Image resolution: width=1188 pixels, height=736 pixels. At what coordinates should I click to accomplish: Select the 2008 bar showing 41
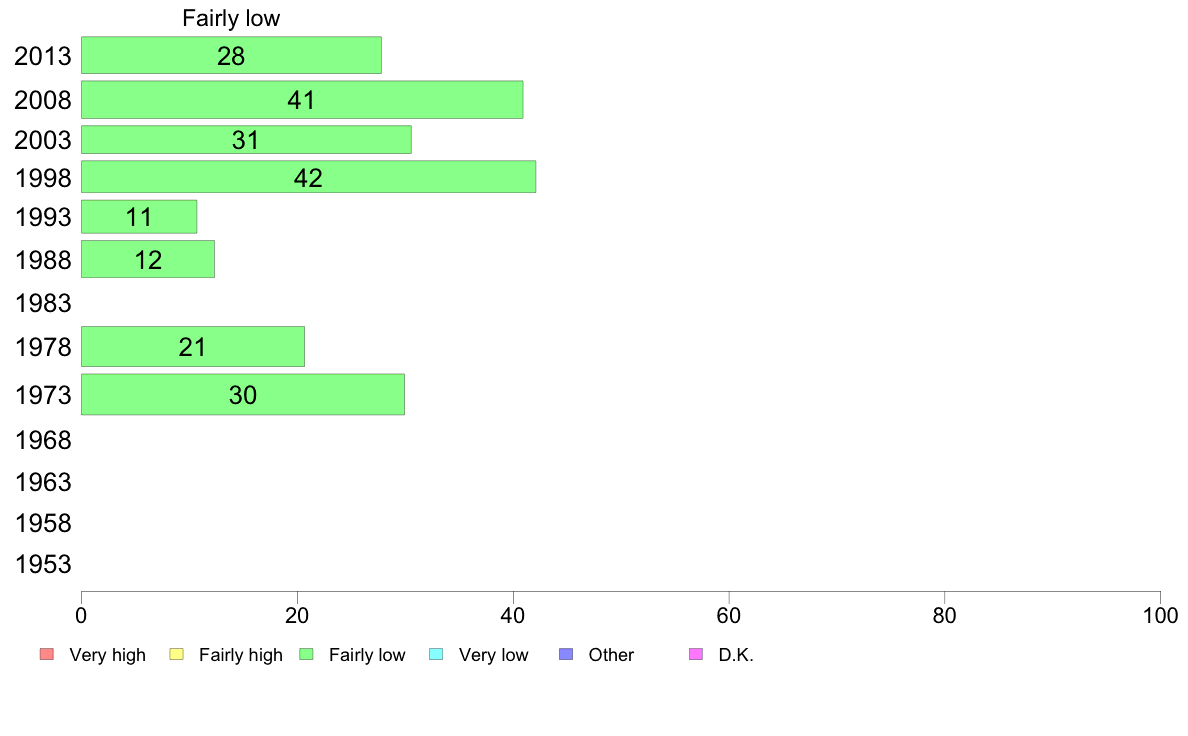[x=302, y=99]
